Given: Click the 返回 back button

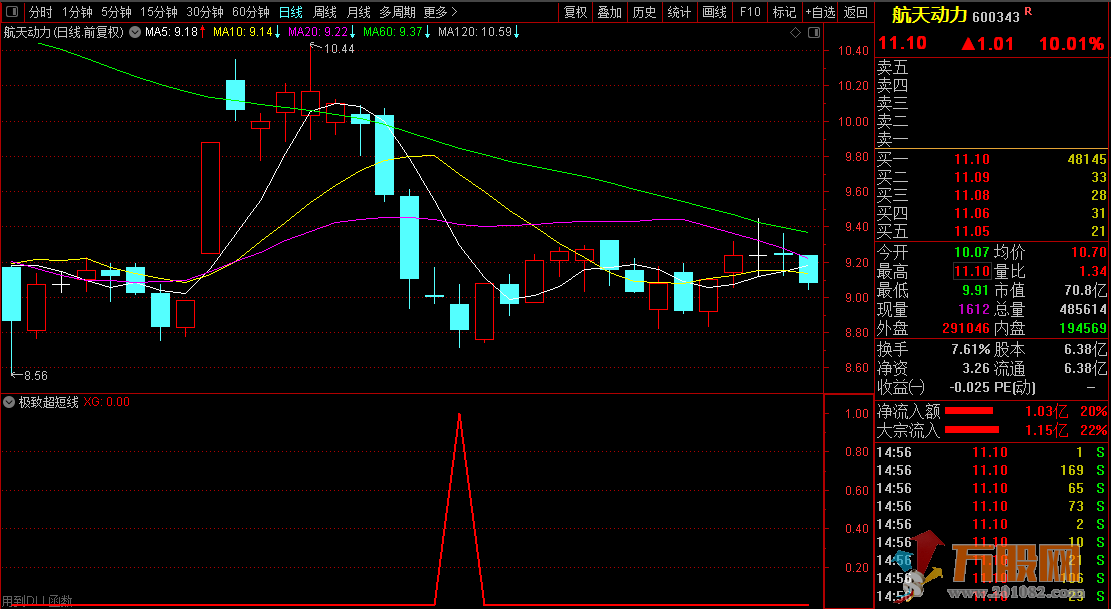Looking at the screenshot, I should coord(856,12).
